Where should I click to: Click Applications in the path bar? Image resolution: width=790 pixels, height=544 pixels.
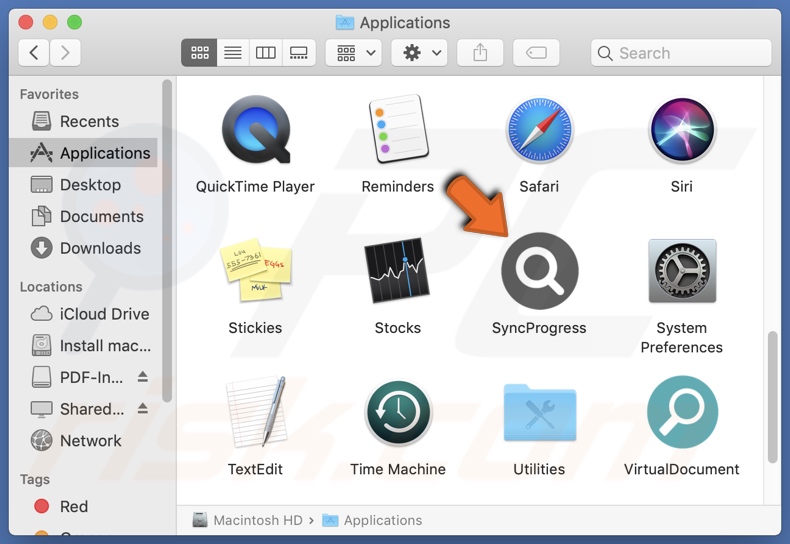coord(372,520)
